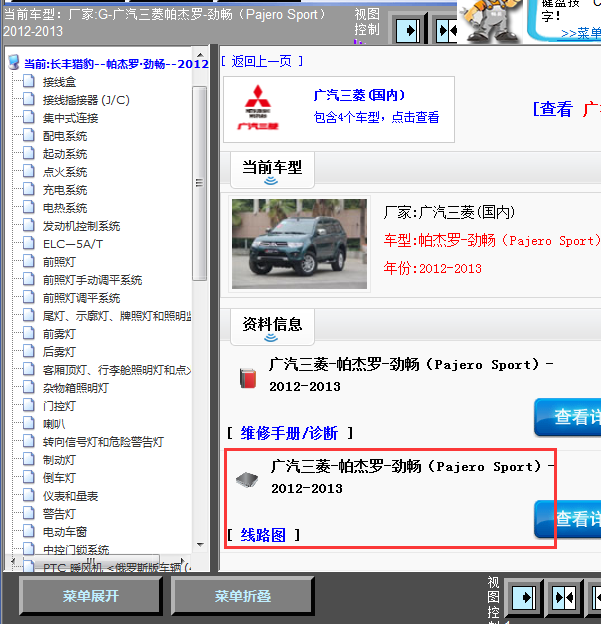Open 配电系统 wiring entry

(x=64, y=136)
